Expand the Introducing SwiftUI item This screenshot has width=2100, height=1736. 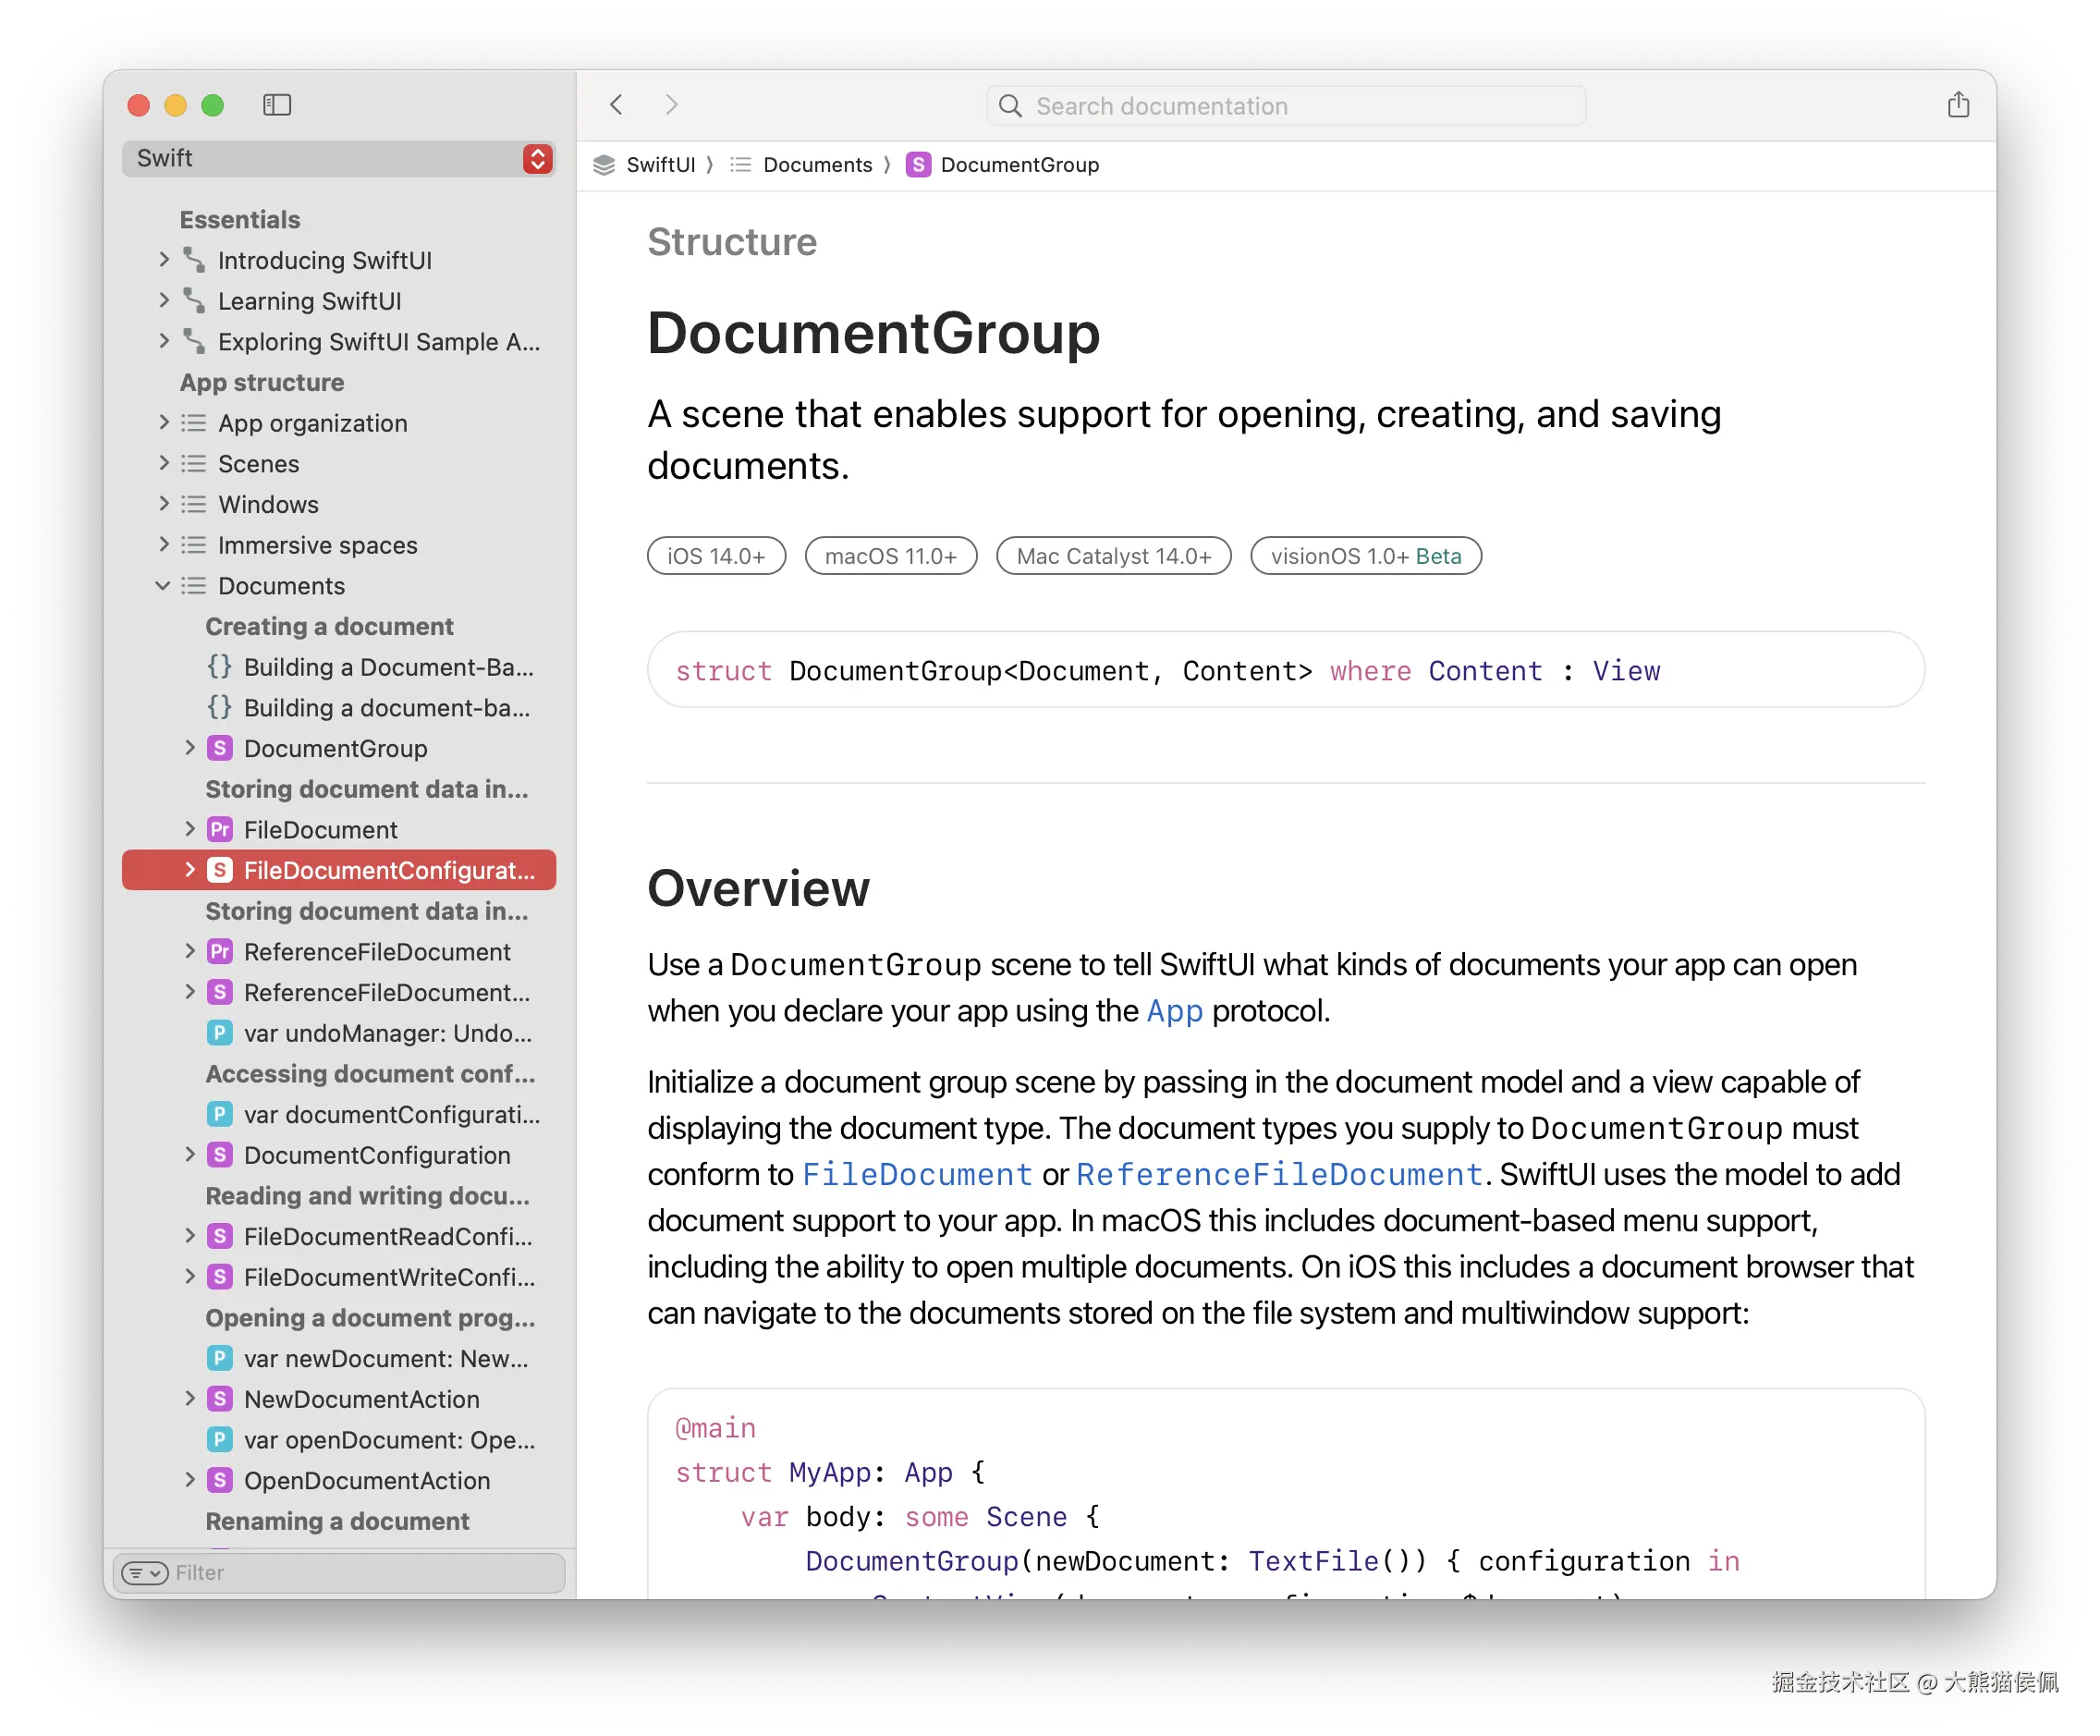(163, 260)
